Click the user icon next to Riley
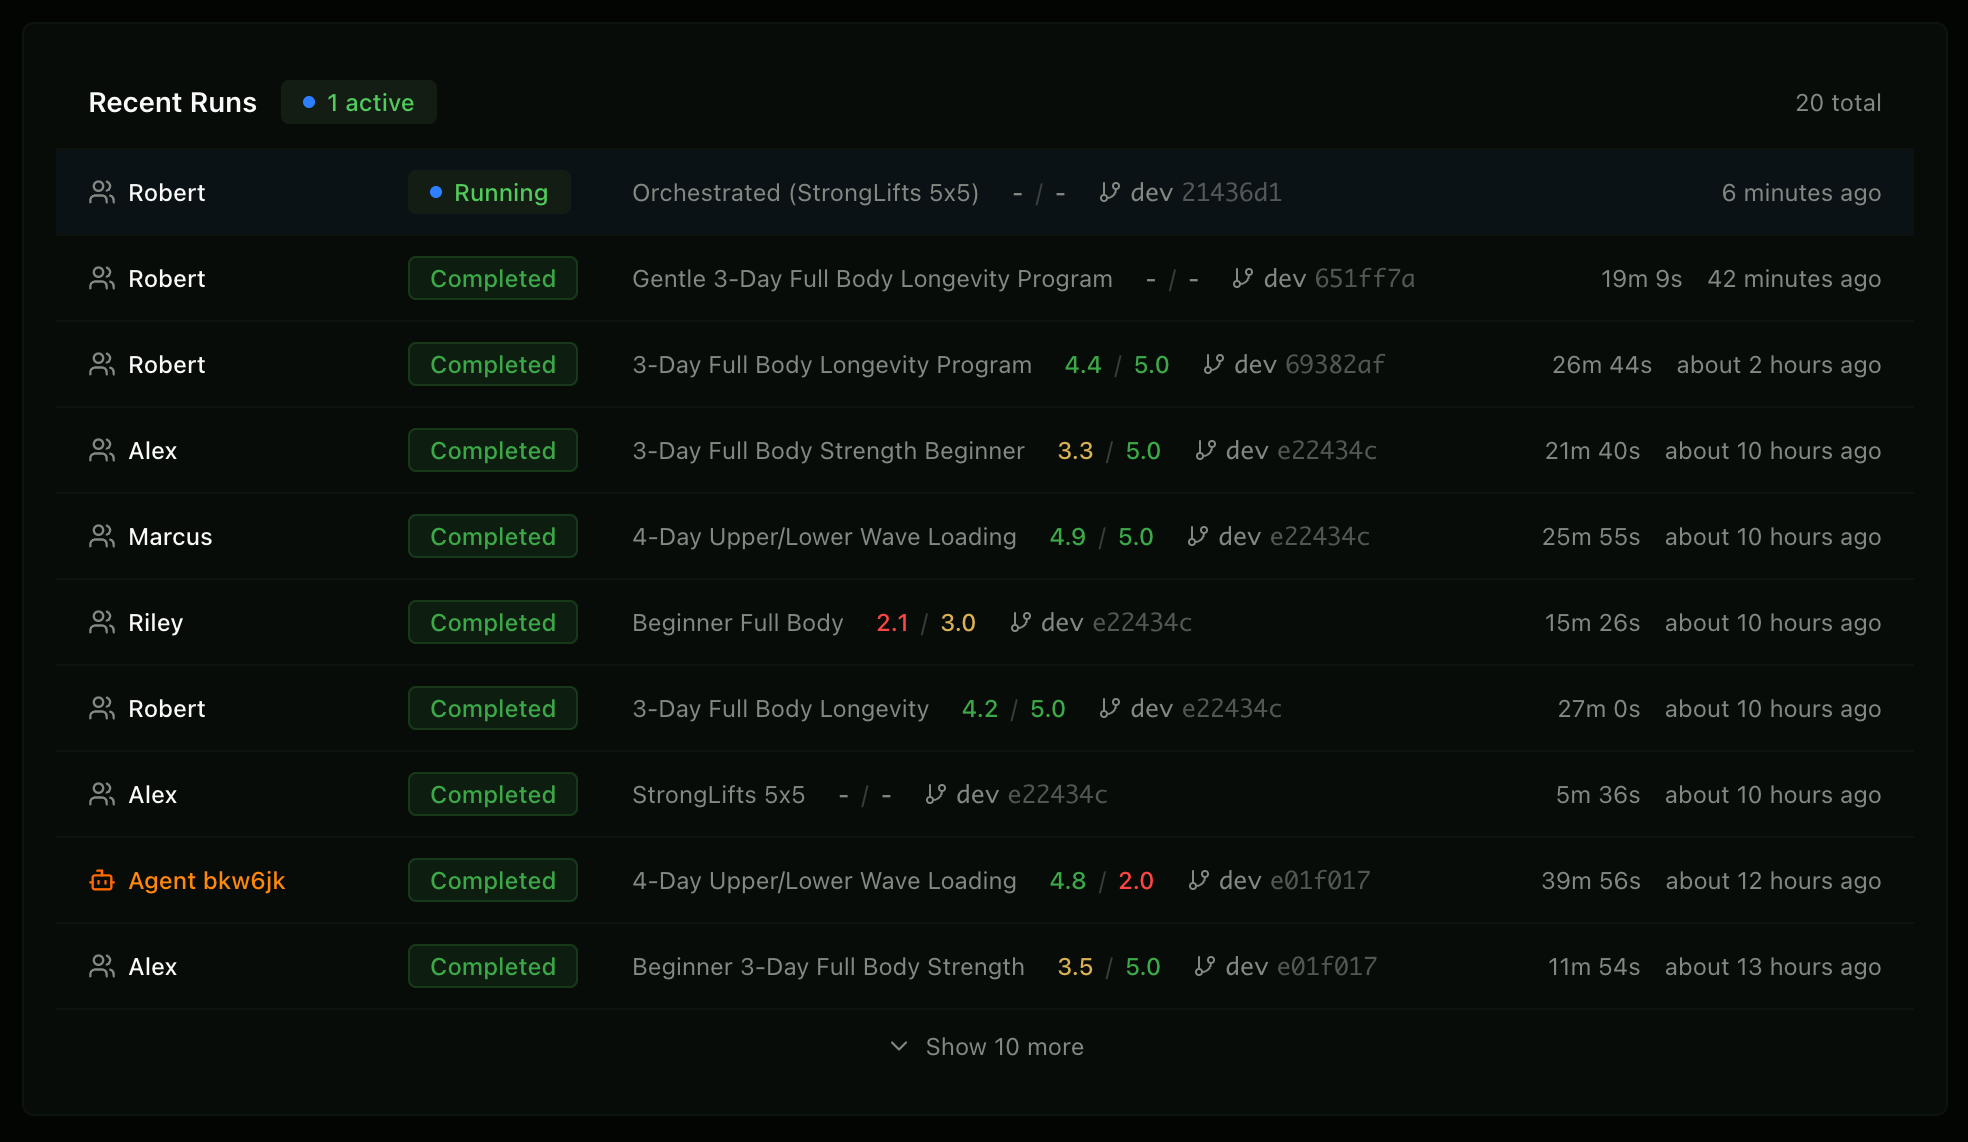 click(102, 622)
